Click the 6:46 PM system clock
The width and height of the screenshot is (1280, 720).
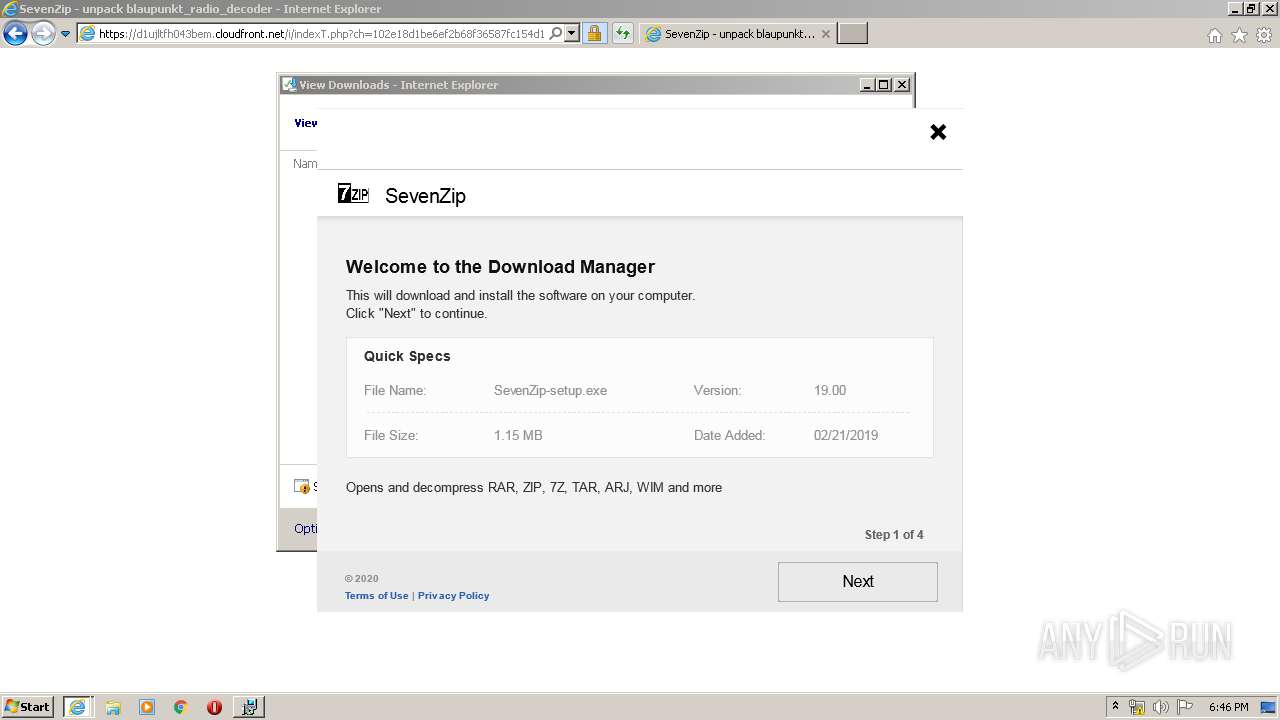coord(1228,707)
